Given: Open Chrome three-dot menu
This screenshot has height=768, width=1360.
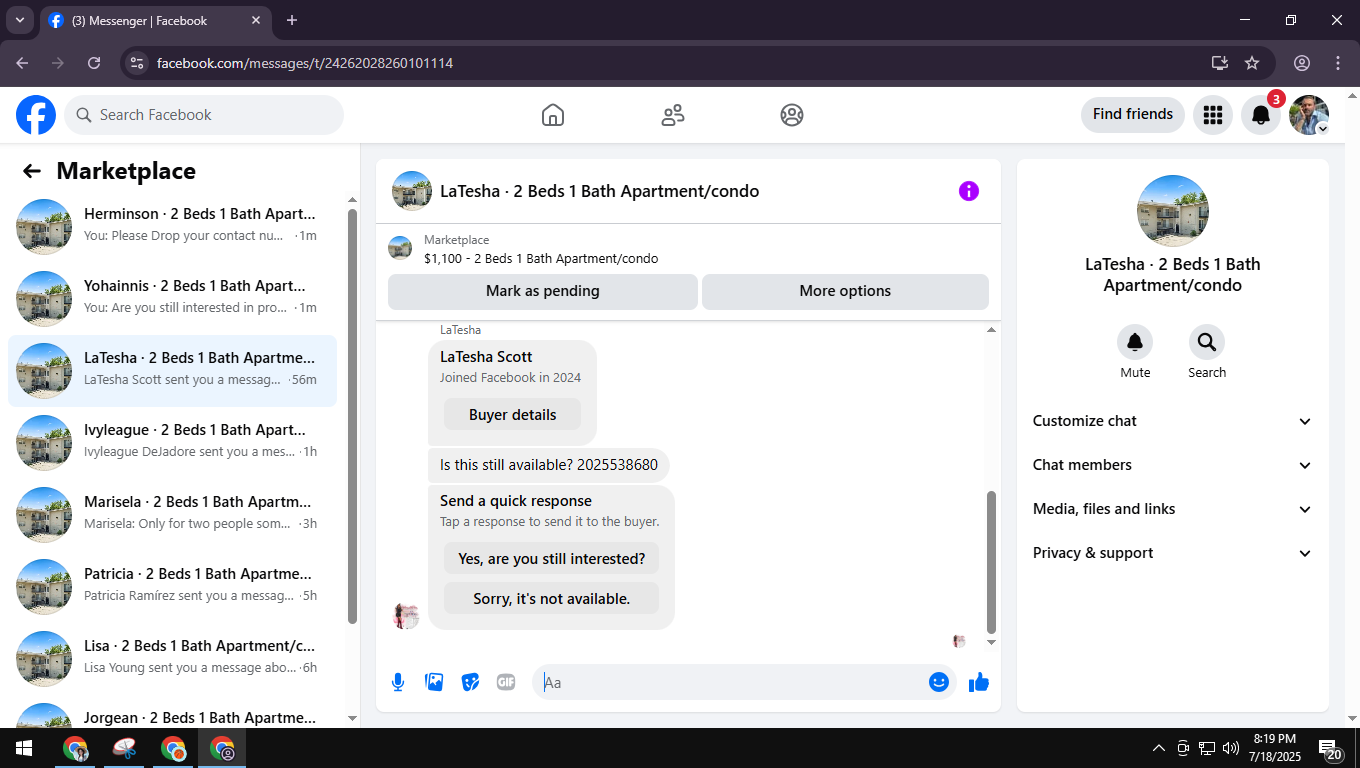Looking at the screenshot, I should click(x=1338, y=63).
